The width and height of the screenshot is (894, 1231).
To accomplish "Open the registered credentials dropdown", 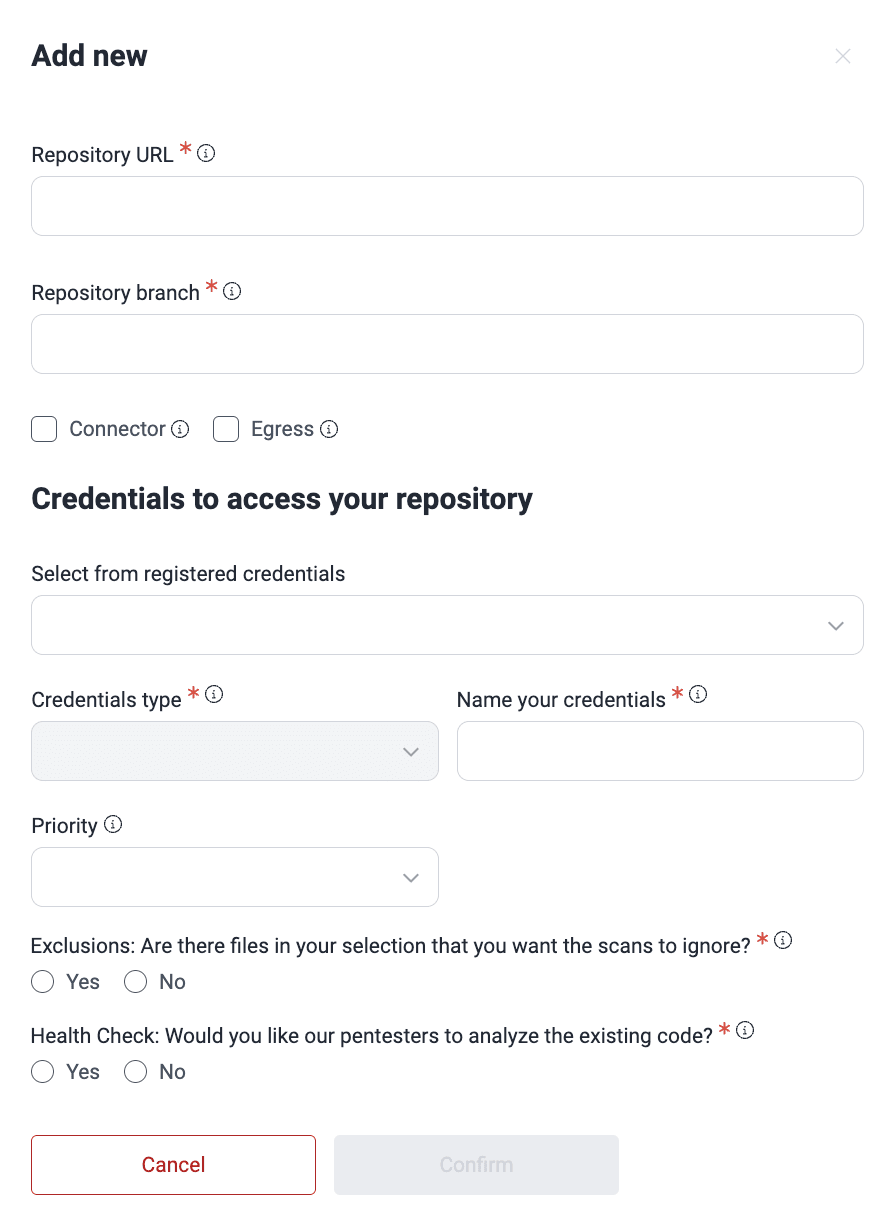I will (x=447, y=625).
